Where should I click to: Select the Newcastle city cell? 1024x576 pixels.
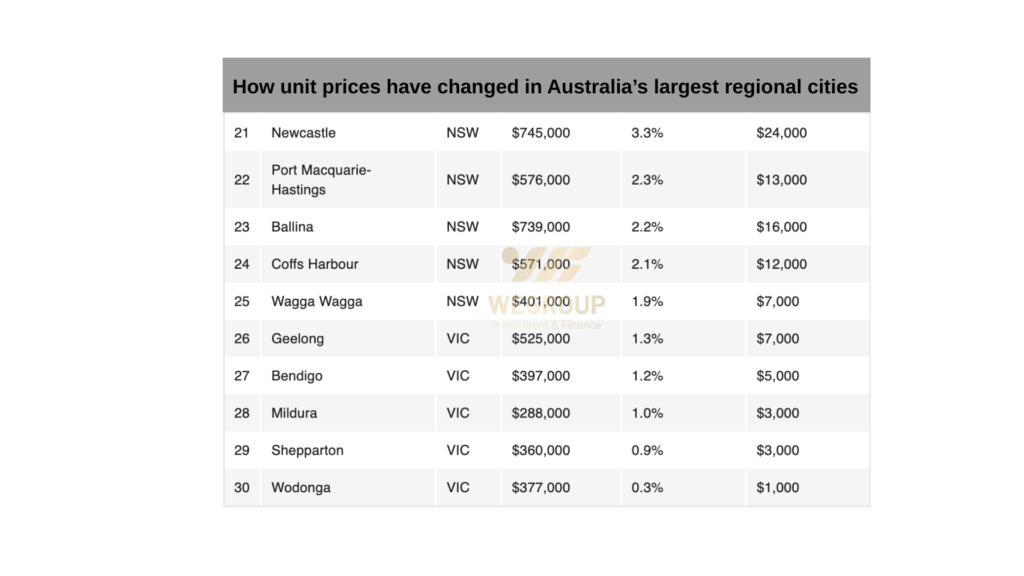point(303,133)
